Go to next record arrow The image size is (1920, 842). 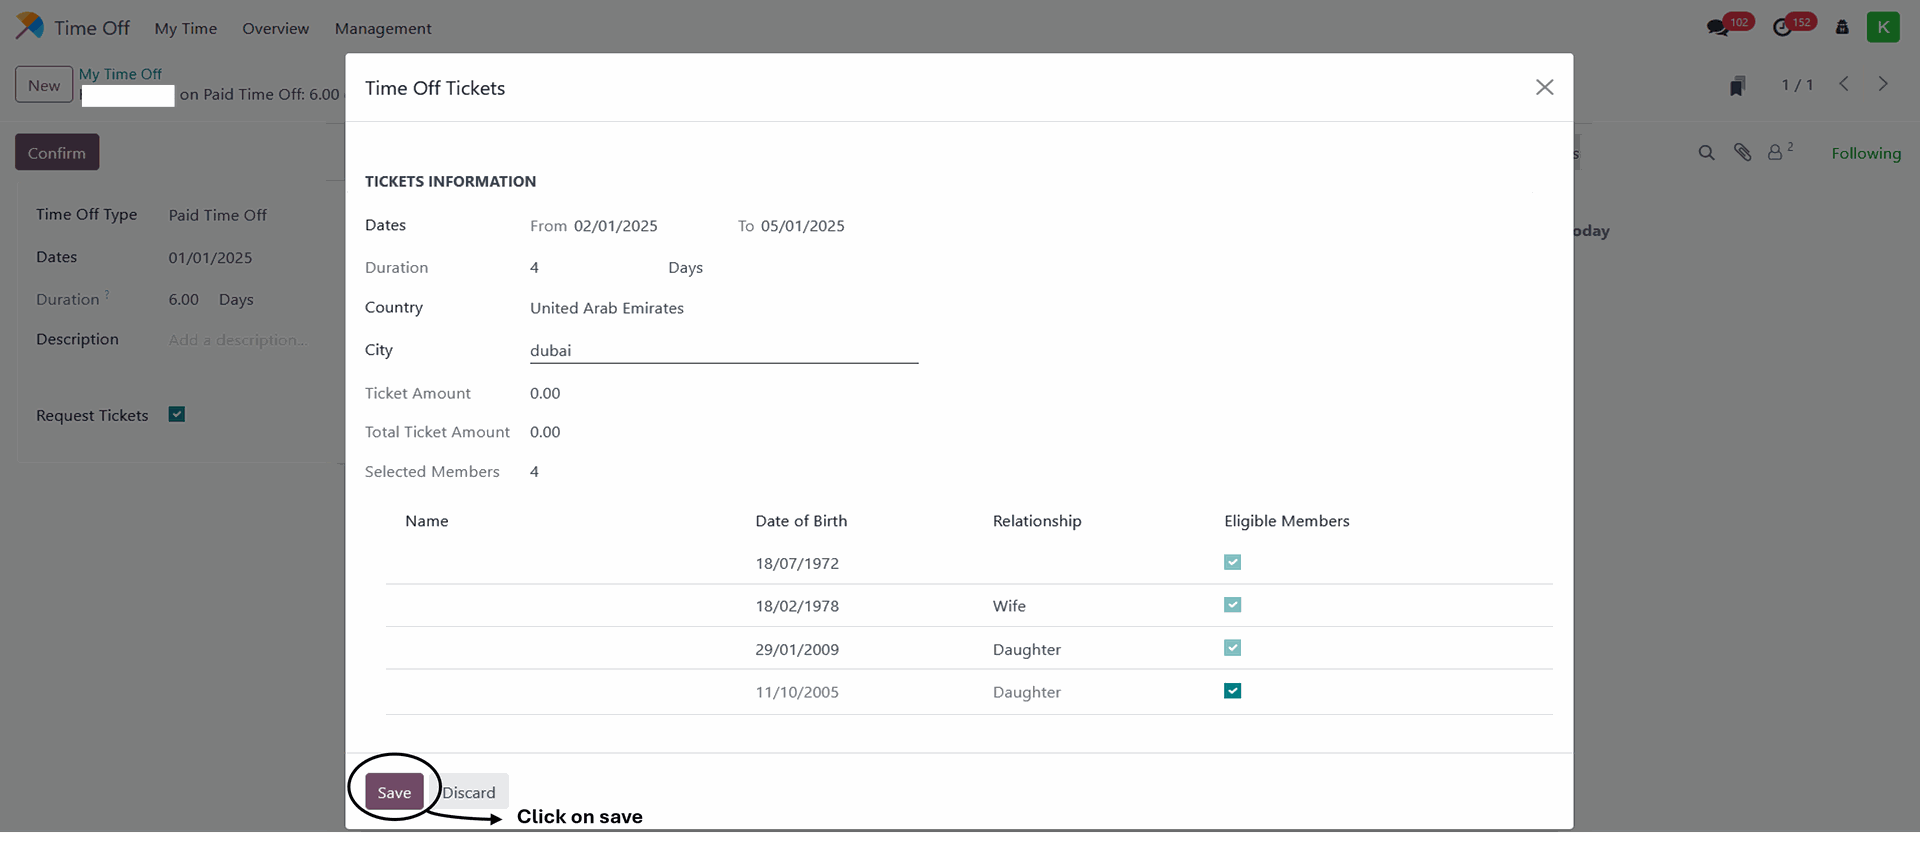[1882, 84]
